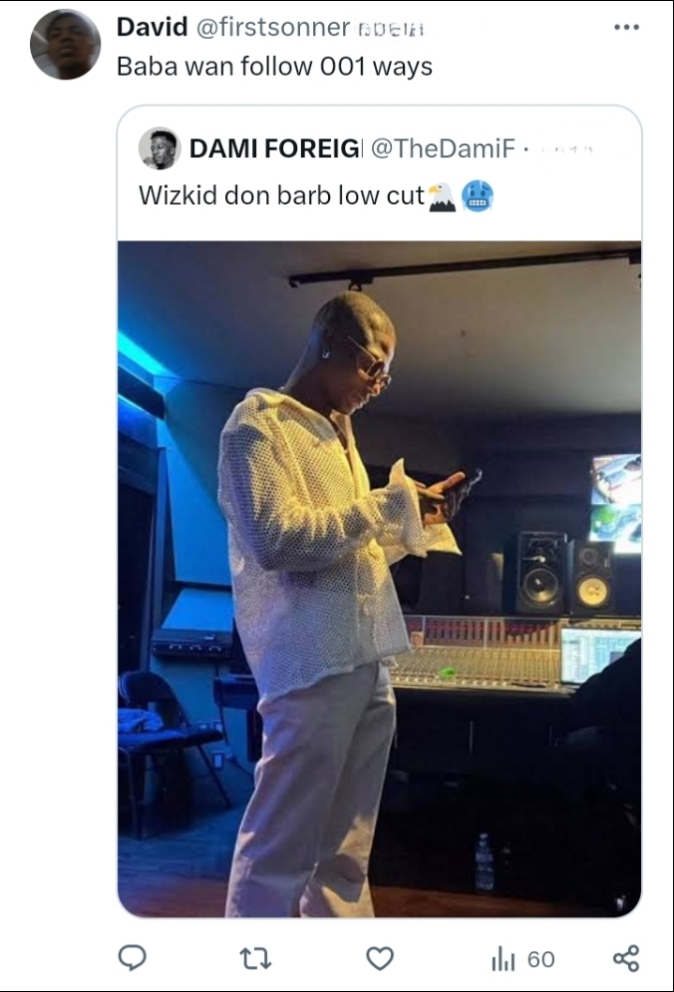This screenshot has height=992, width=674.
Task: Click DAMI FOREIGN's small avatar
Action: pyautogui.click(x=159, y=149)
